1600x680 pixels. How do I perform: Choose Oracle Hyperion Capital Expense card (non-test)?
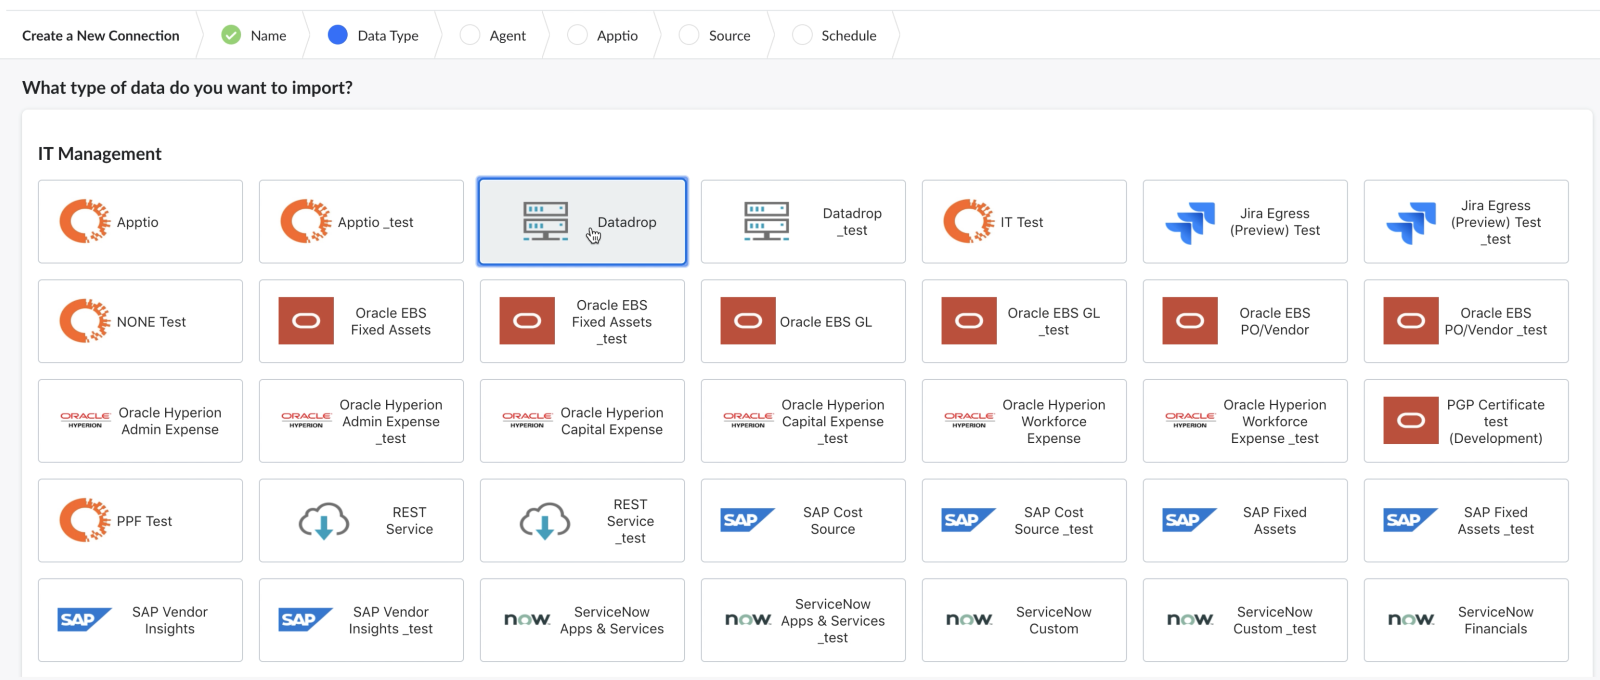[582, 421]
